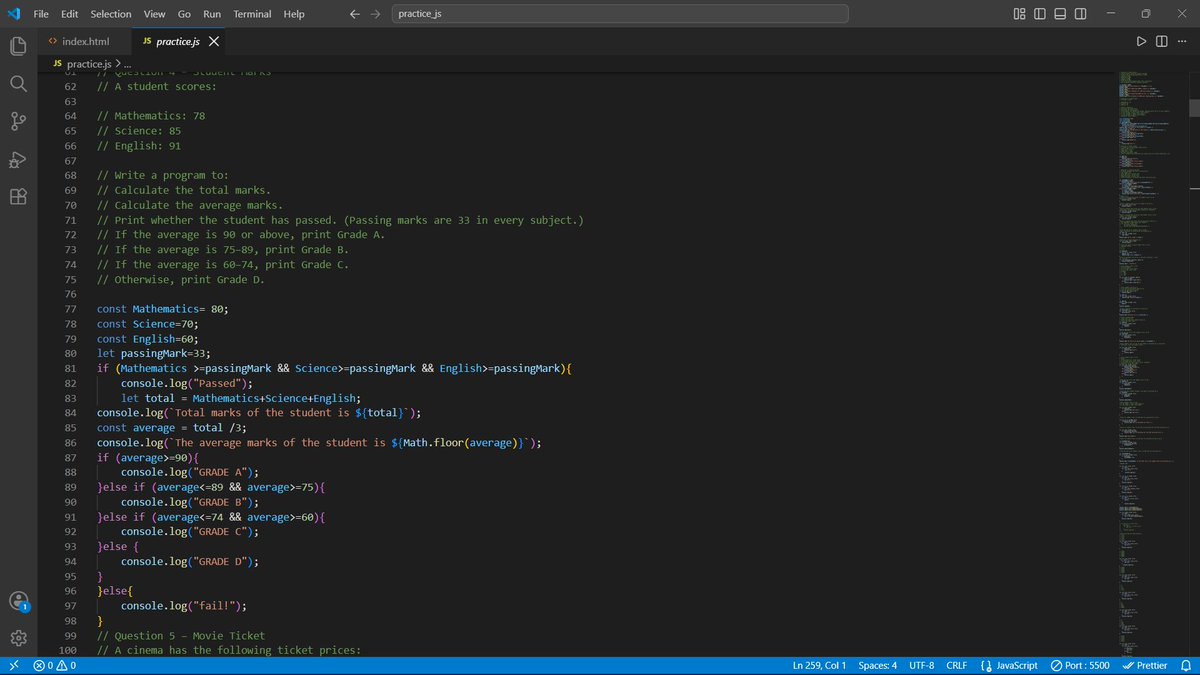The image size is (1200, 675).
Task: Click the Prettier status item
Action: [1145, 665]
